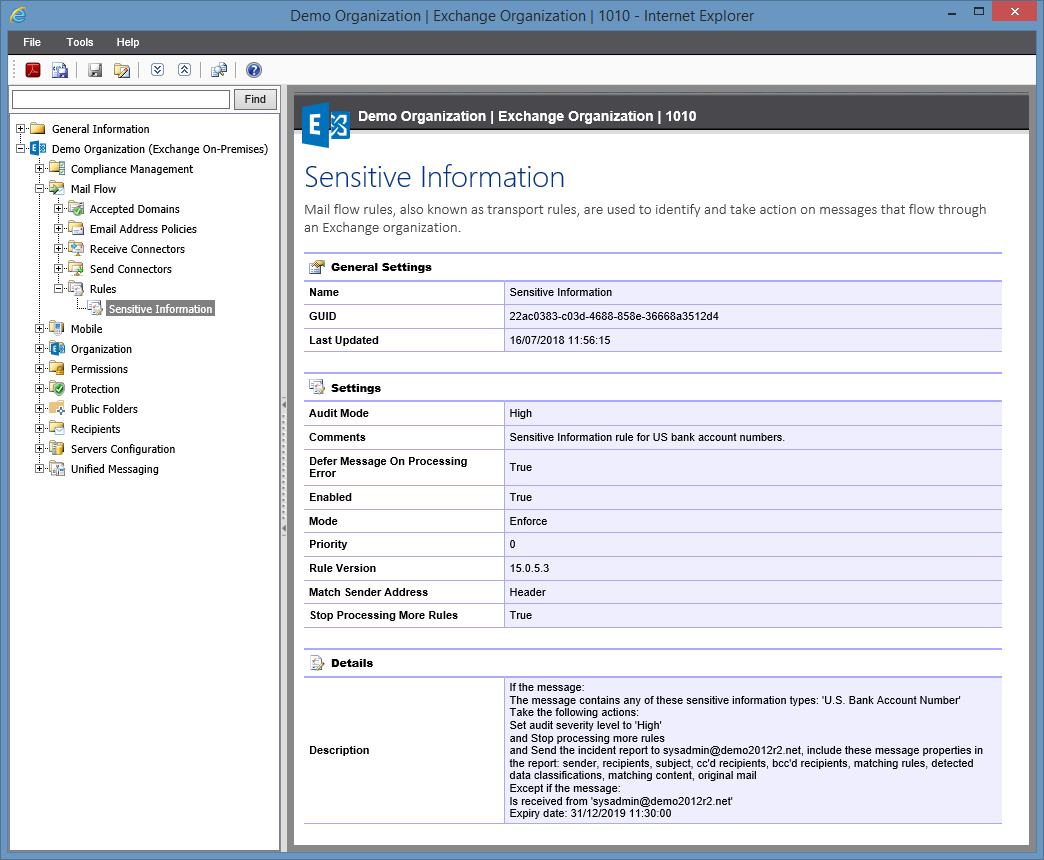Click the Unified Messaging folder icon
Image resolution: width=1044 pixels, height=860 pixels.
[x=57, y=469]
